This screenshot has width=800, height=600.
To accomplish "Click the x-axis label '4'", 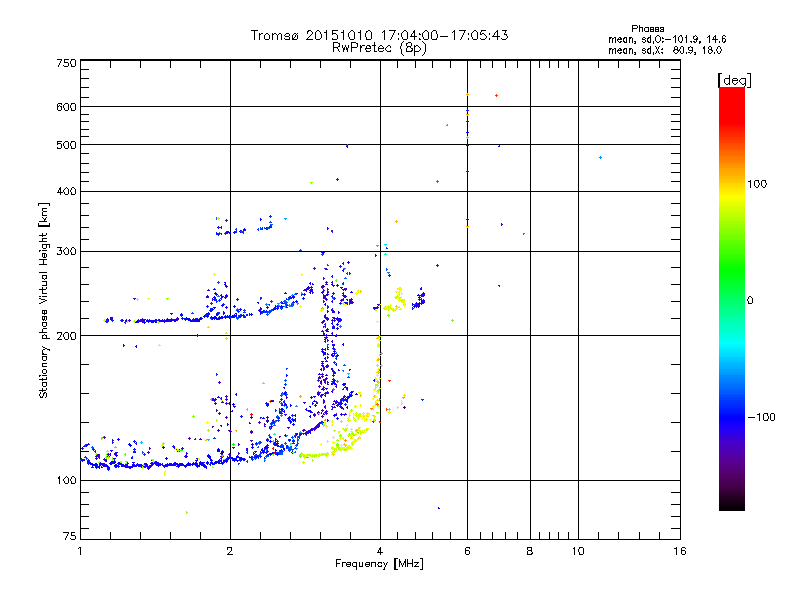I will click(380, 551).
